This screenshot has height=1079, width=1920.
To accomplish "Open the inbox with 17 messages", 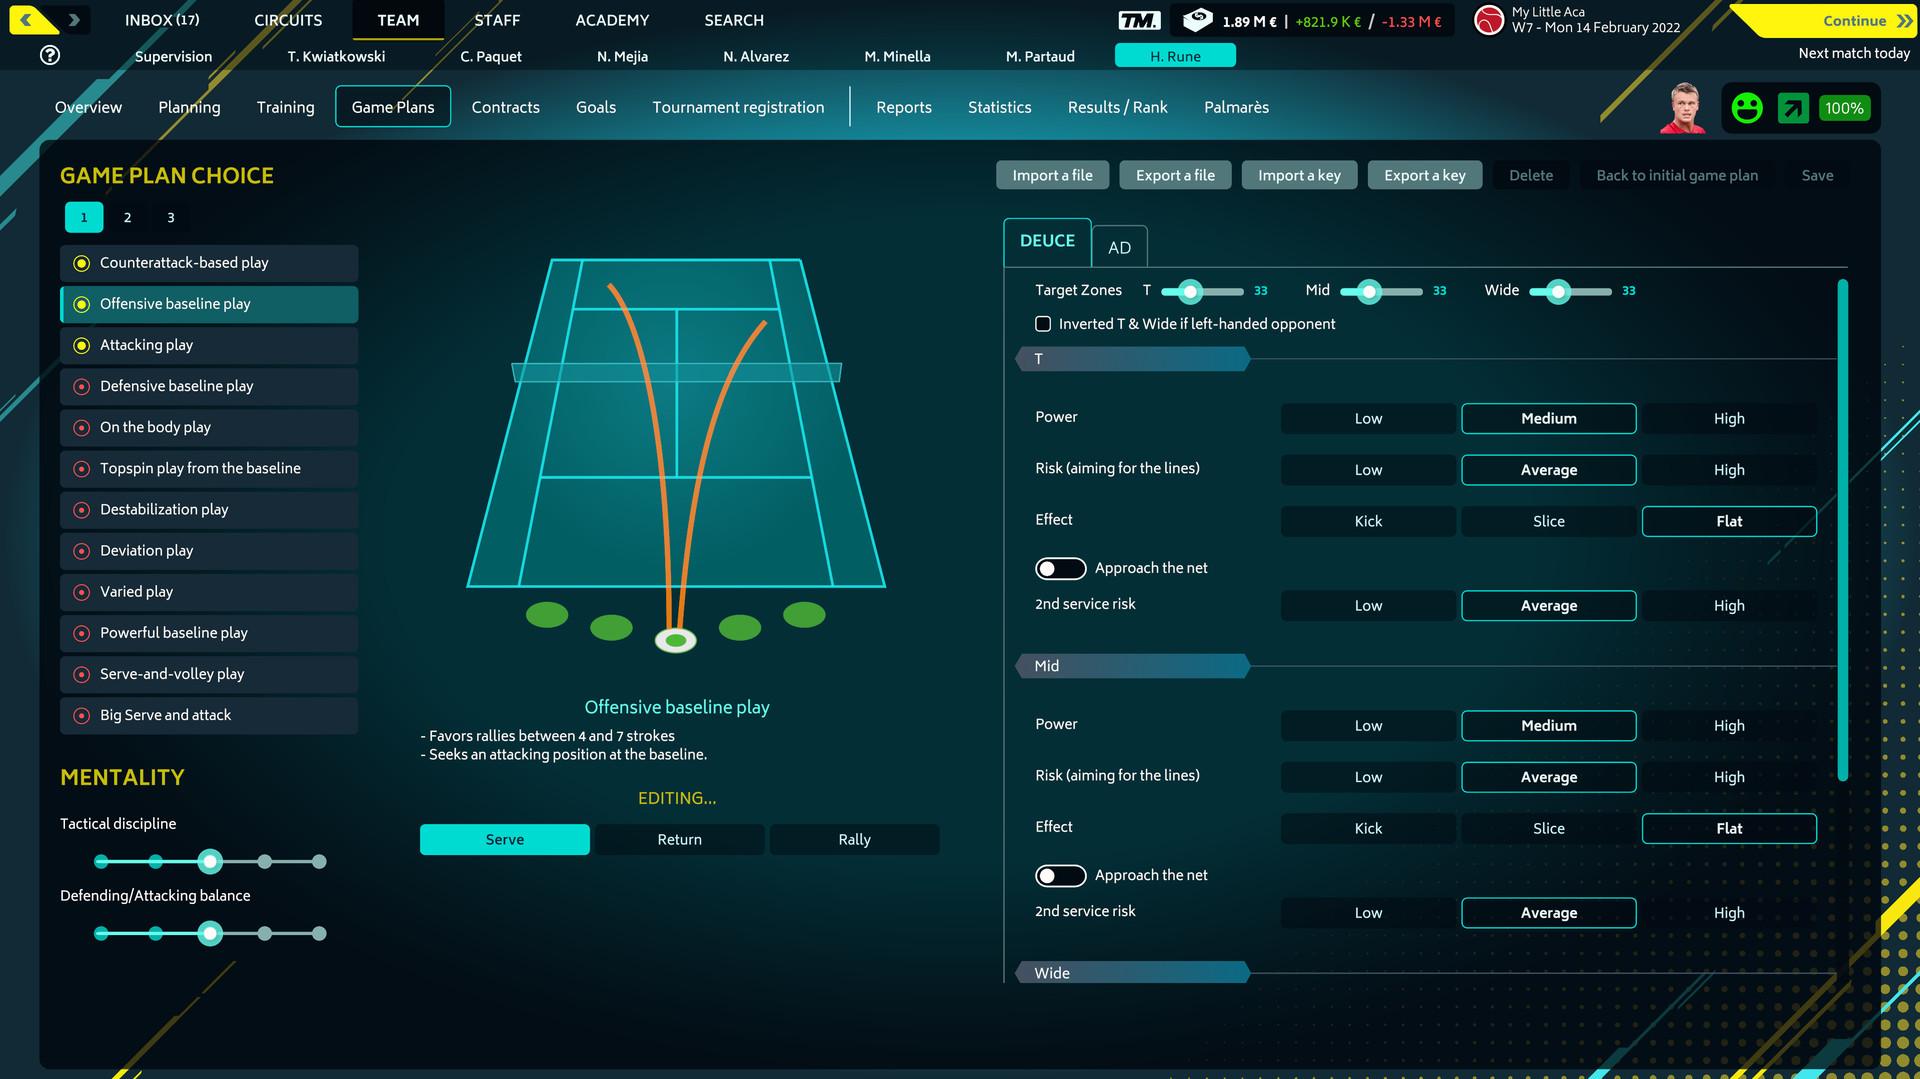I will [x=160, y=20].
